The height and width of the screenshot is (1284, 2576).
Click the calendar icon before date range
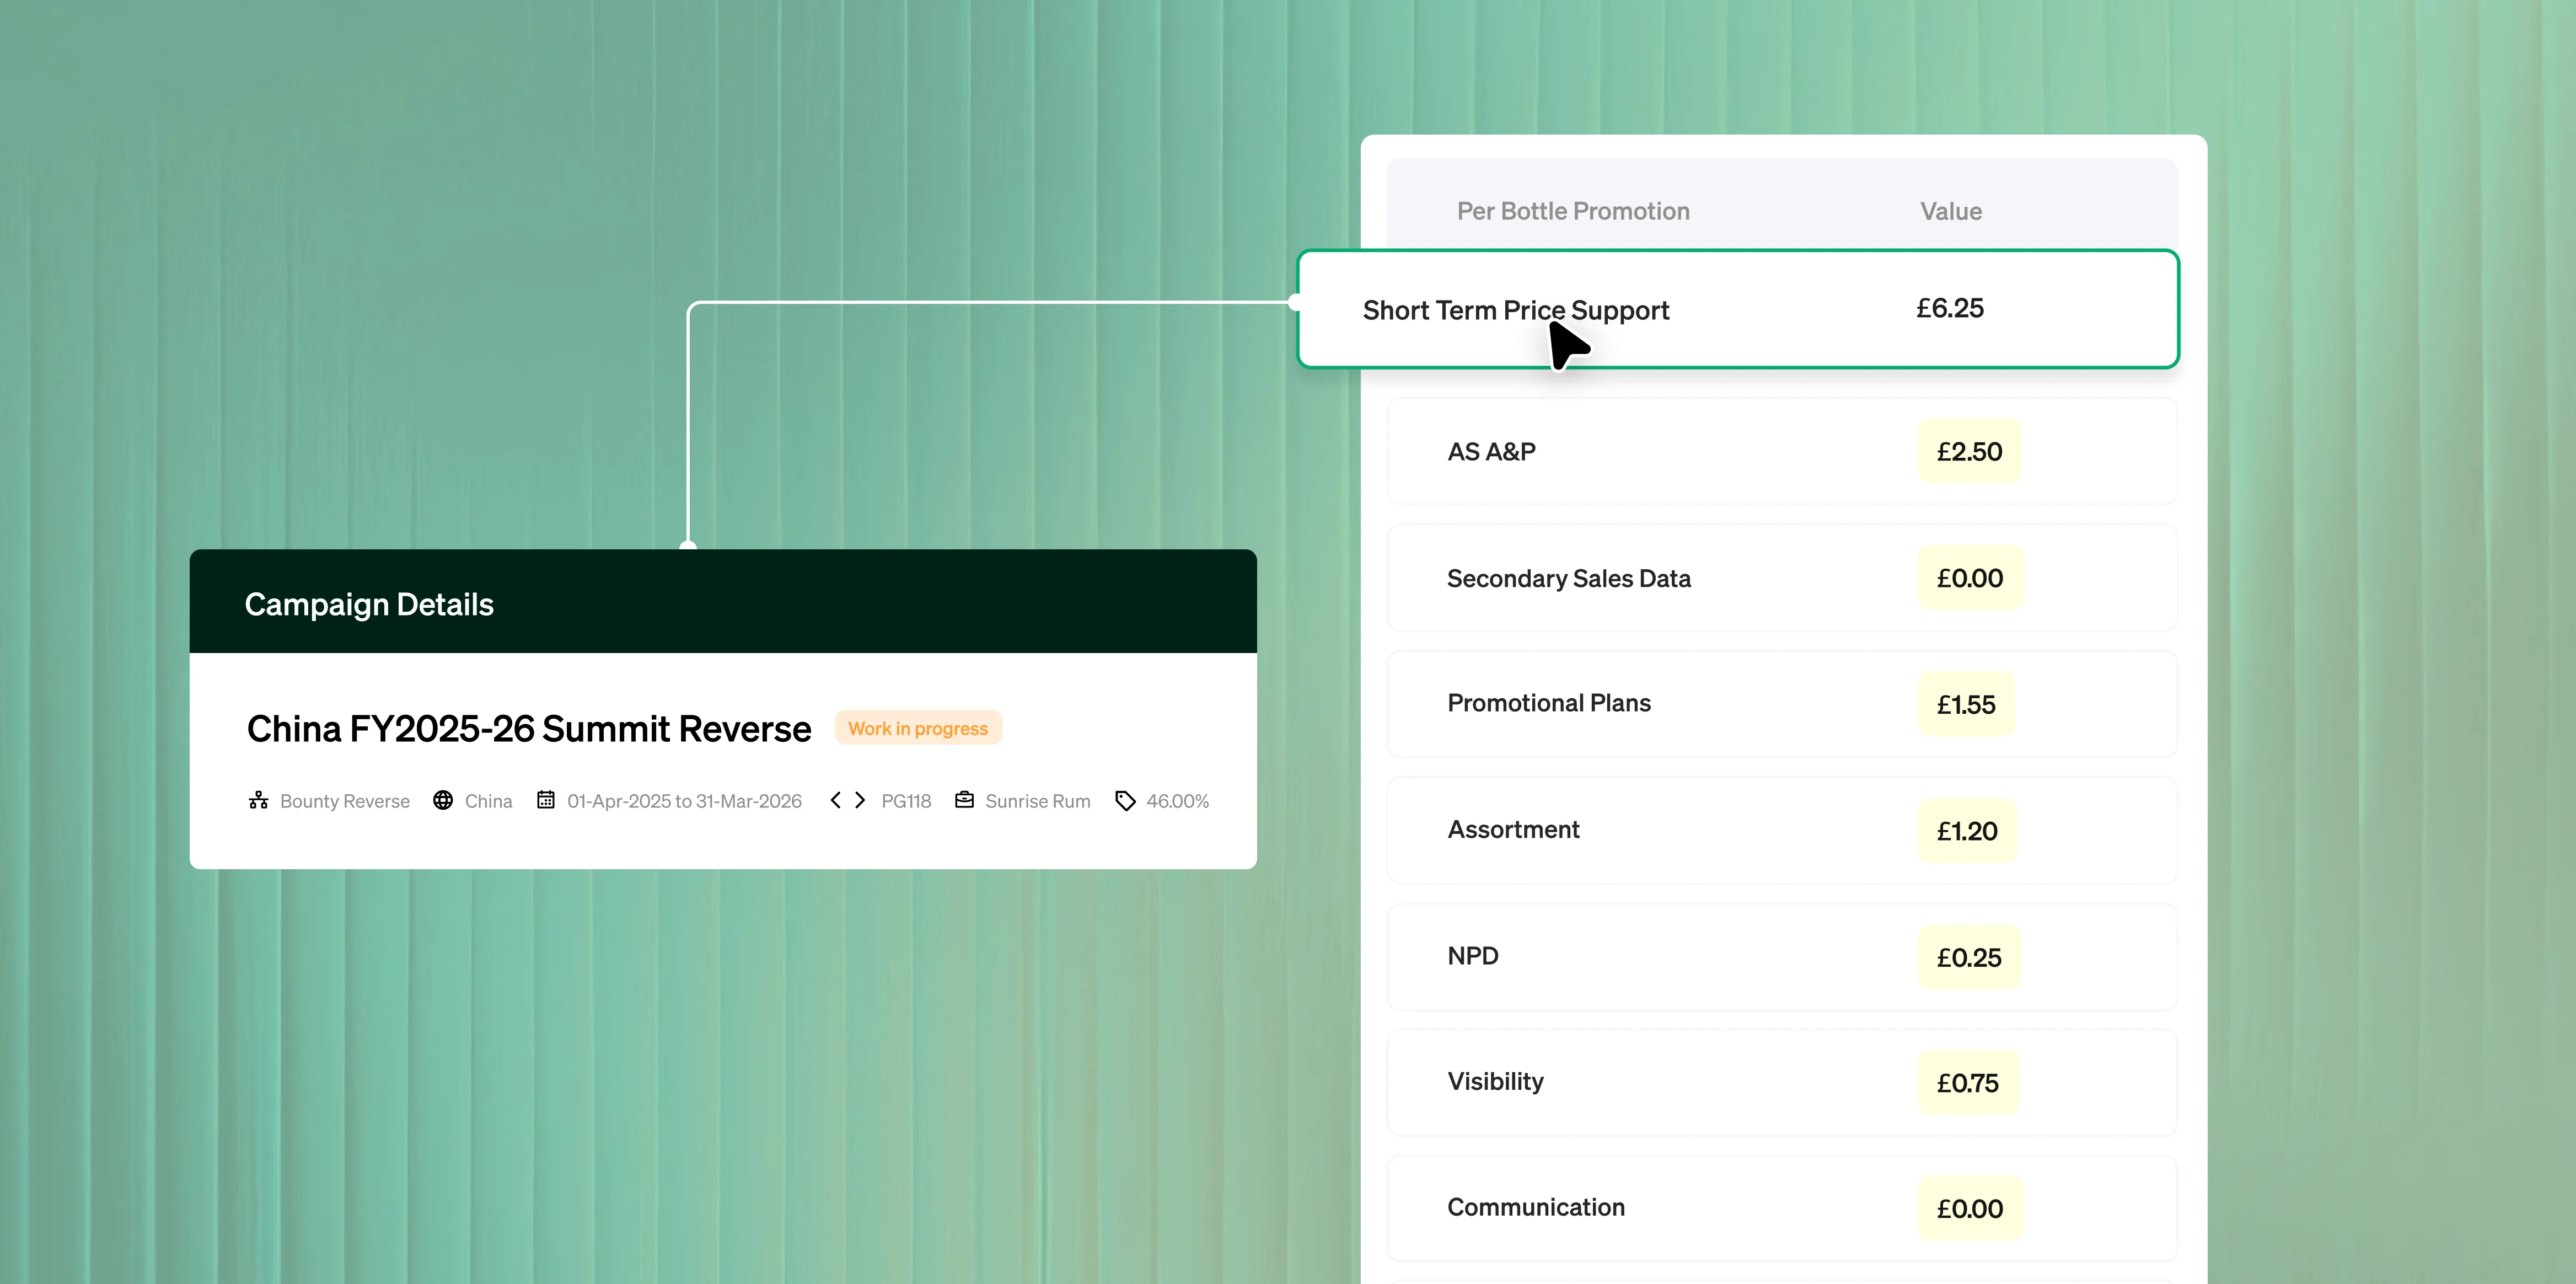(x=546, y=801)
